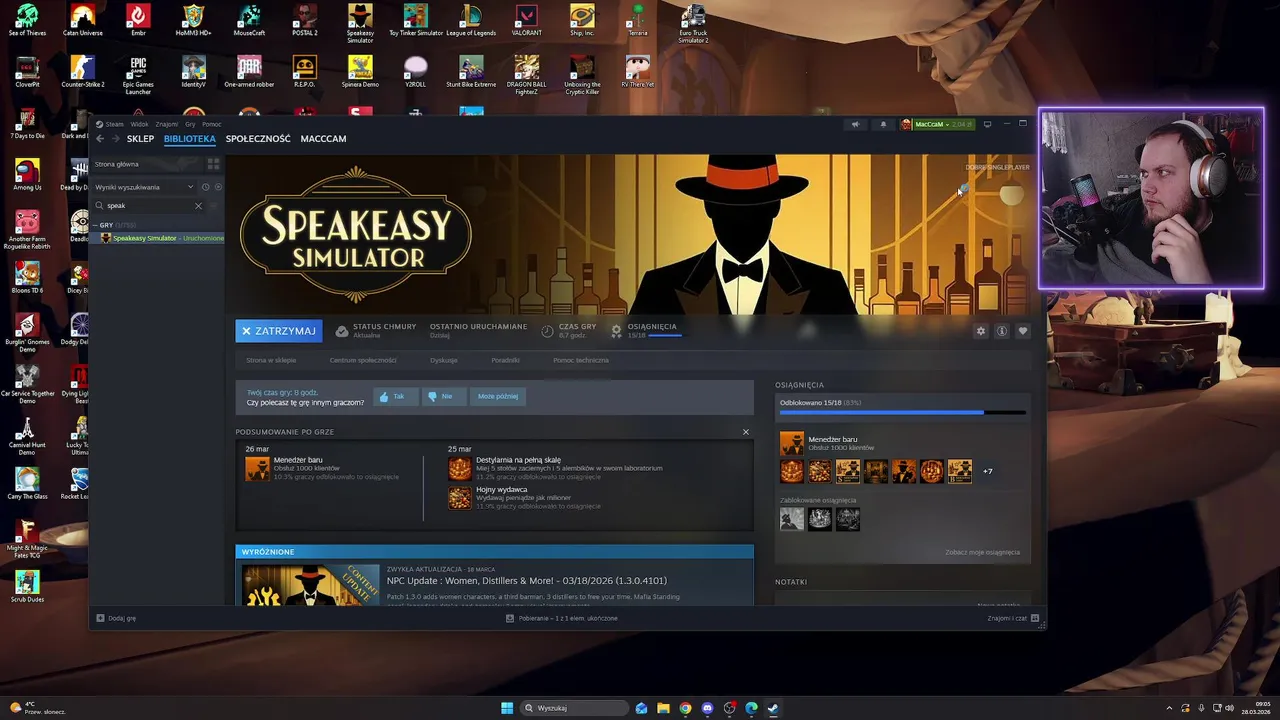Open Discord in taskbar

coord(707,708)
